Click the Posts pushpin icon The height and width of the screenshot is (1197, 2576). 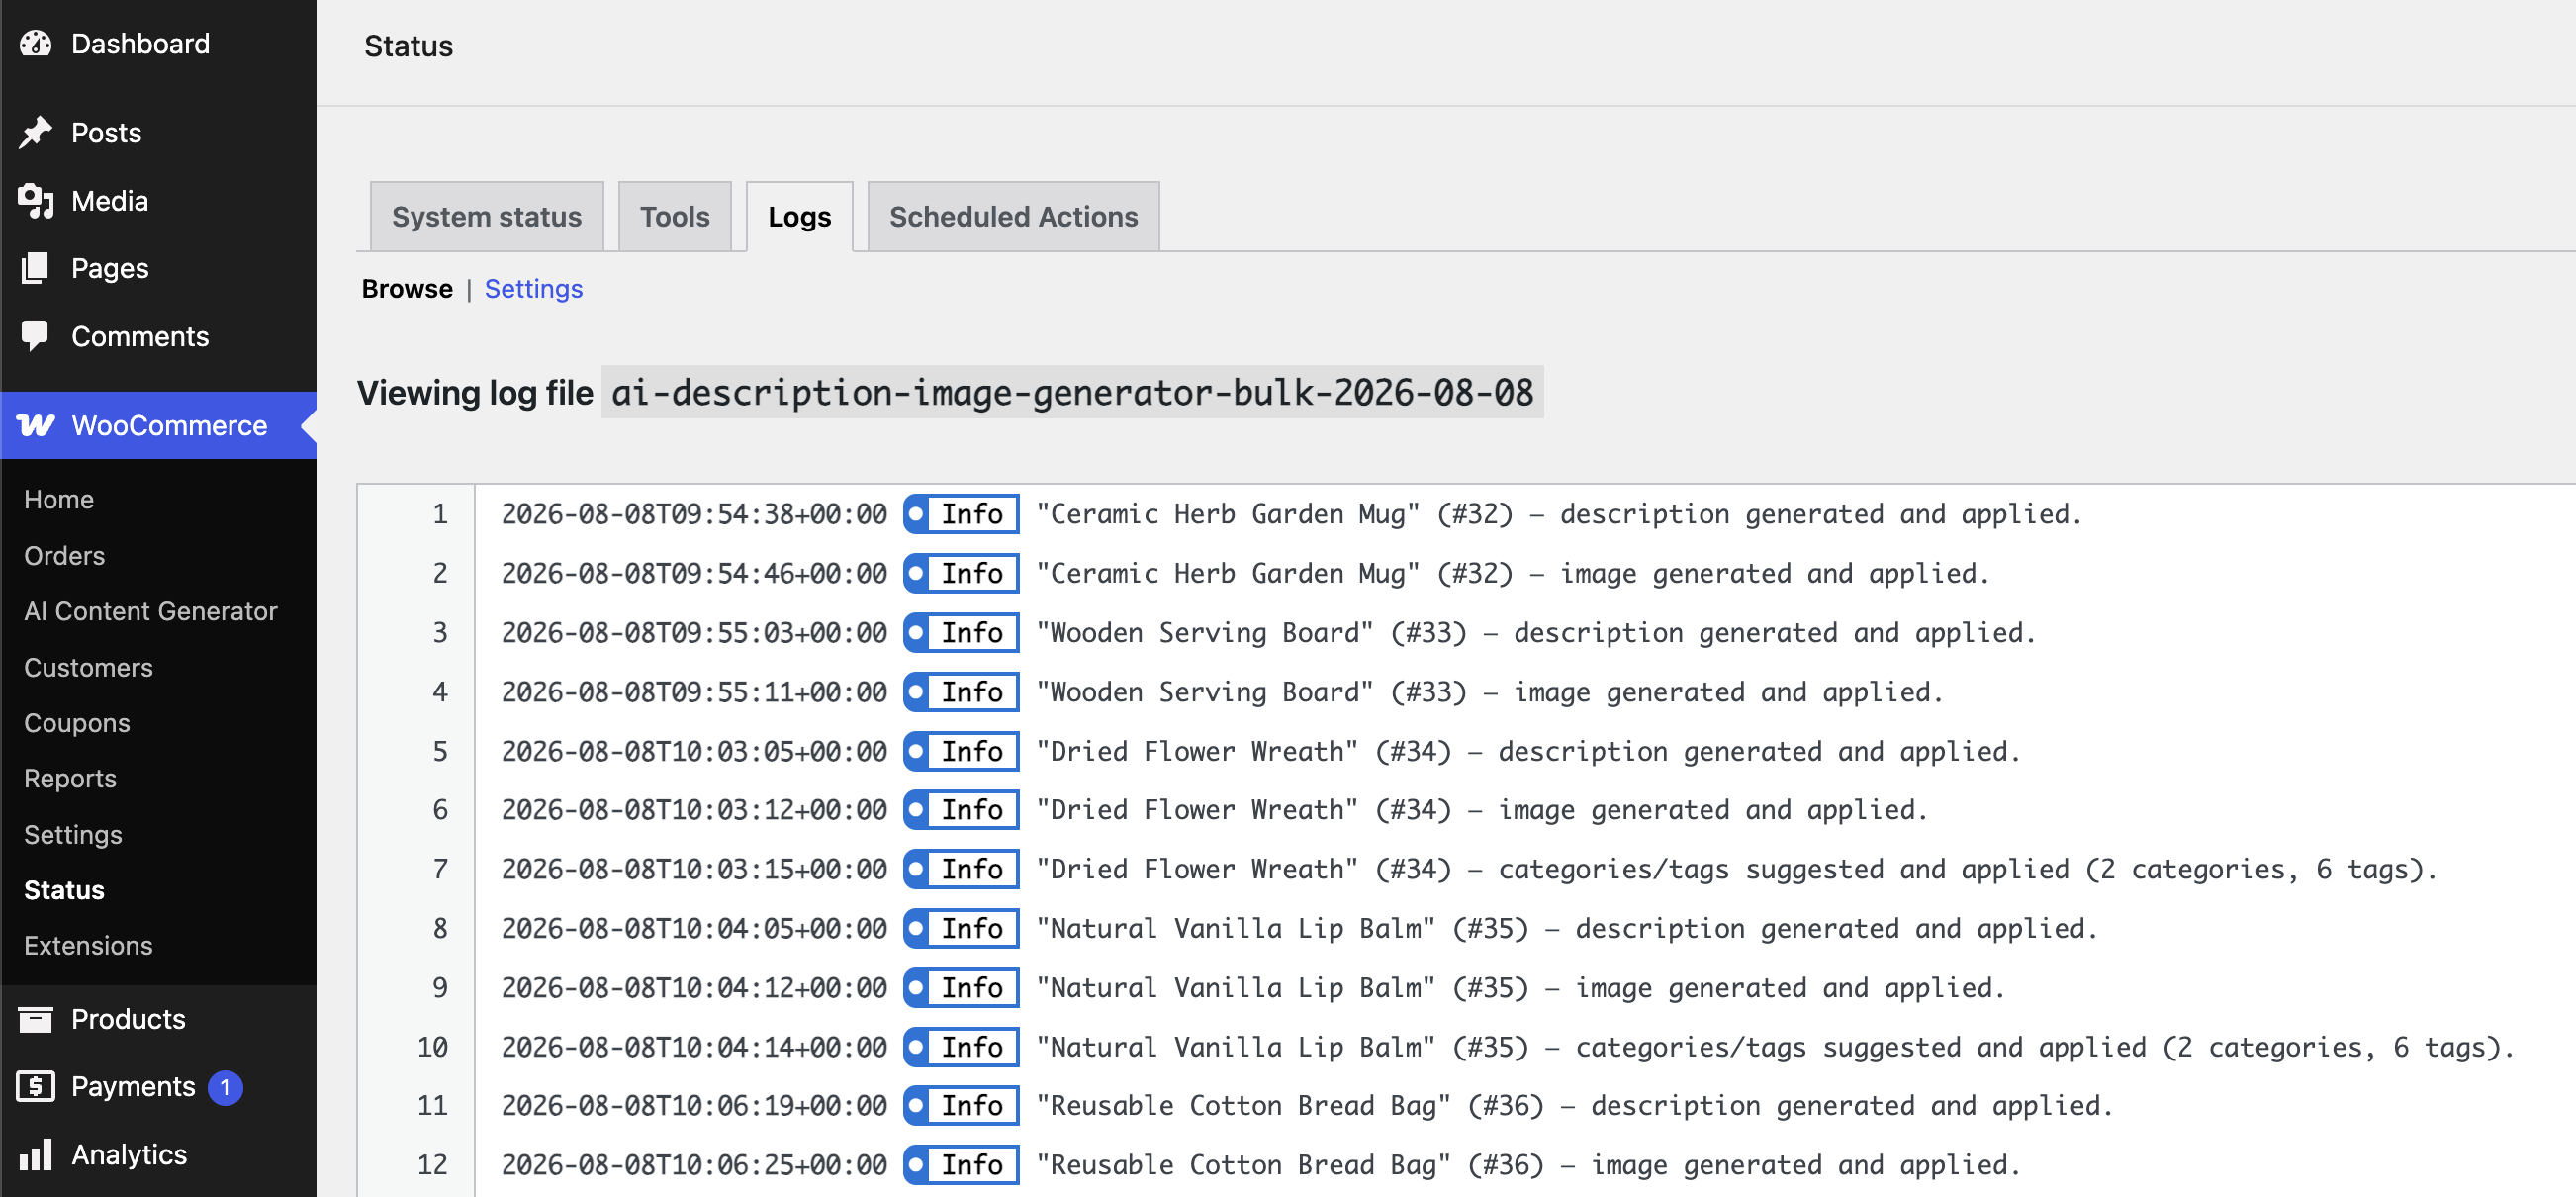point(36,132)
